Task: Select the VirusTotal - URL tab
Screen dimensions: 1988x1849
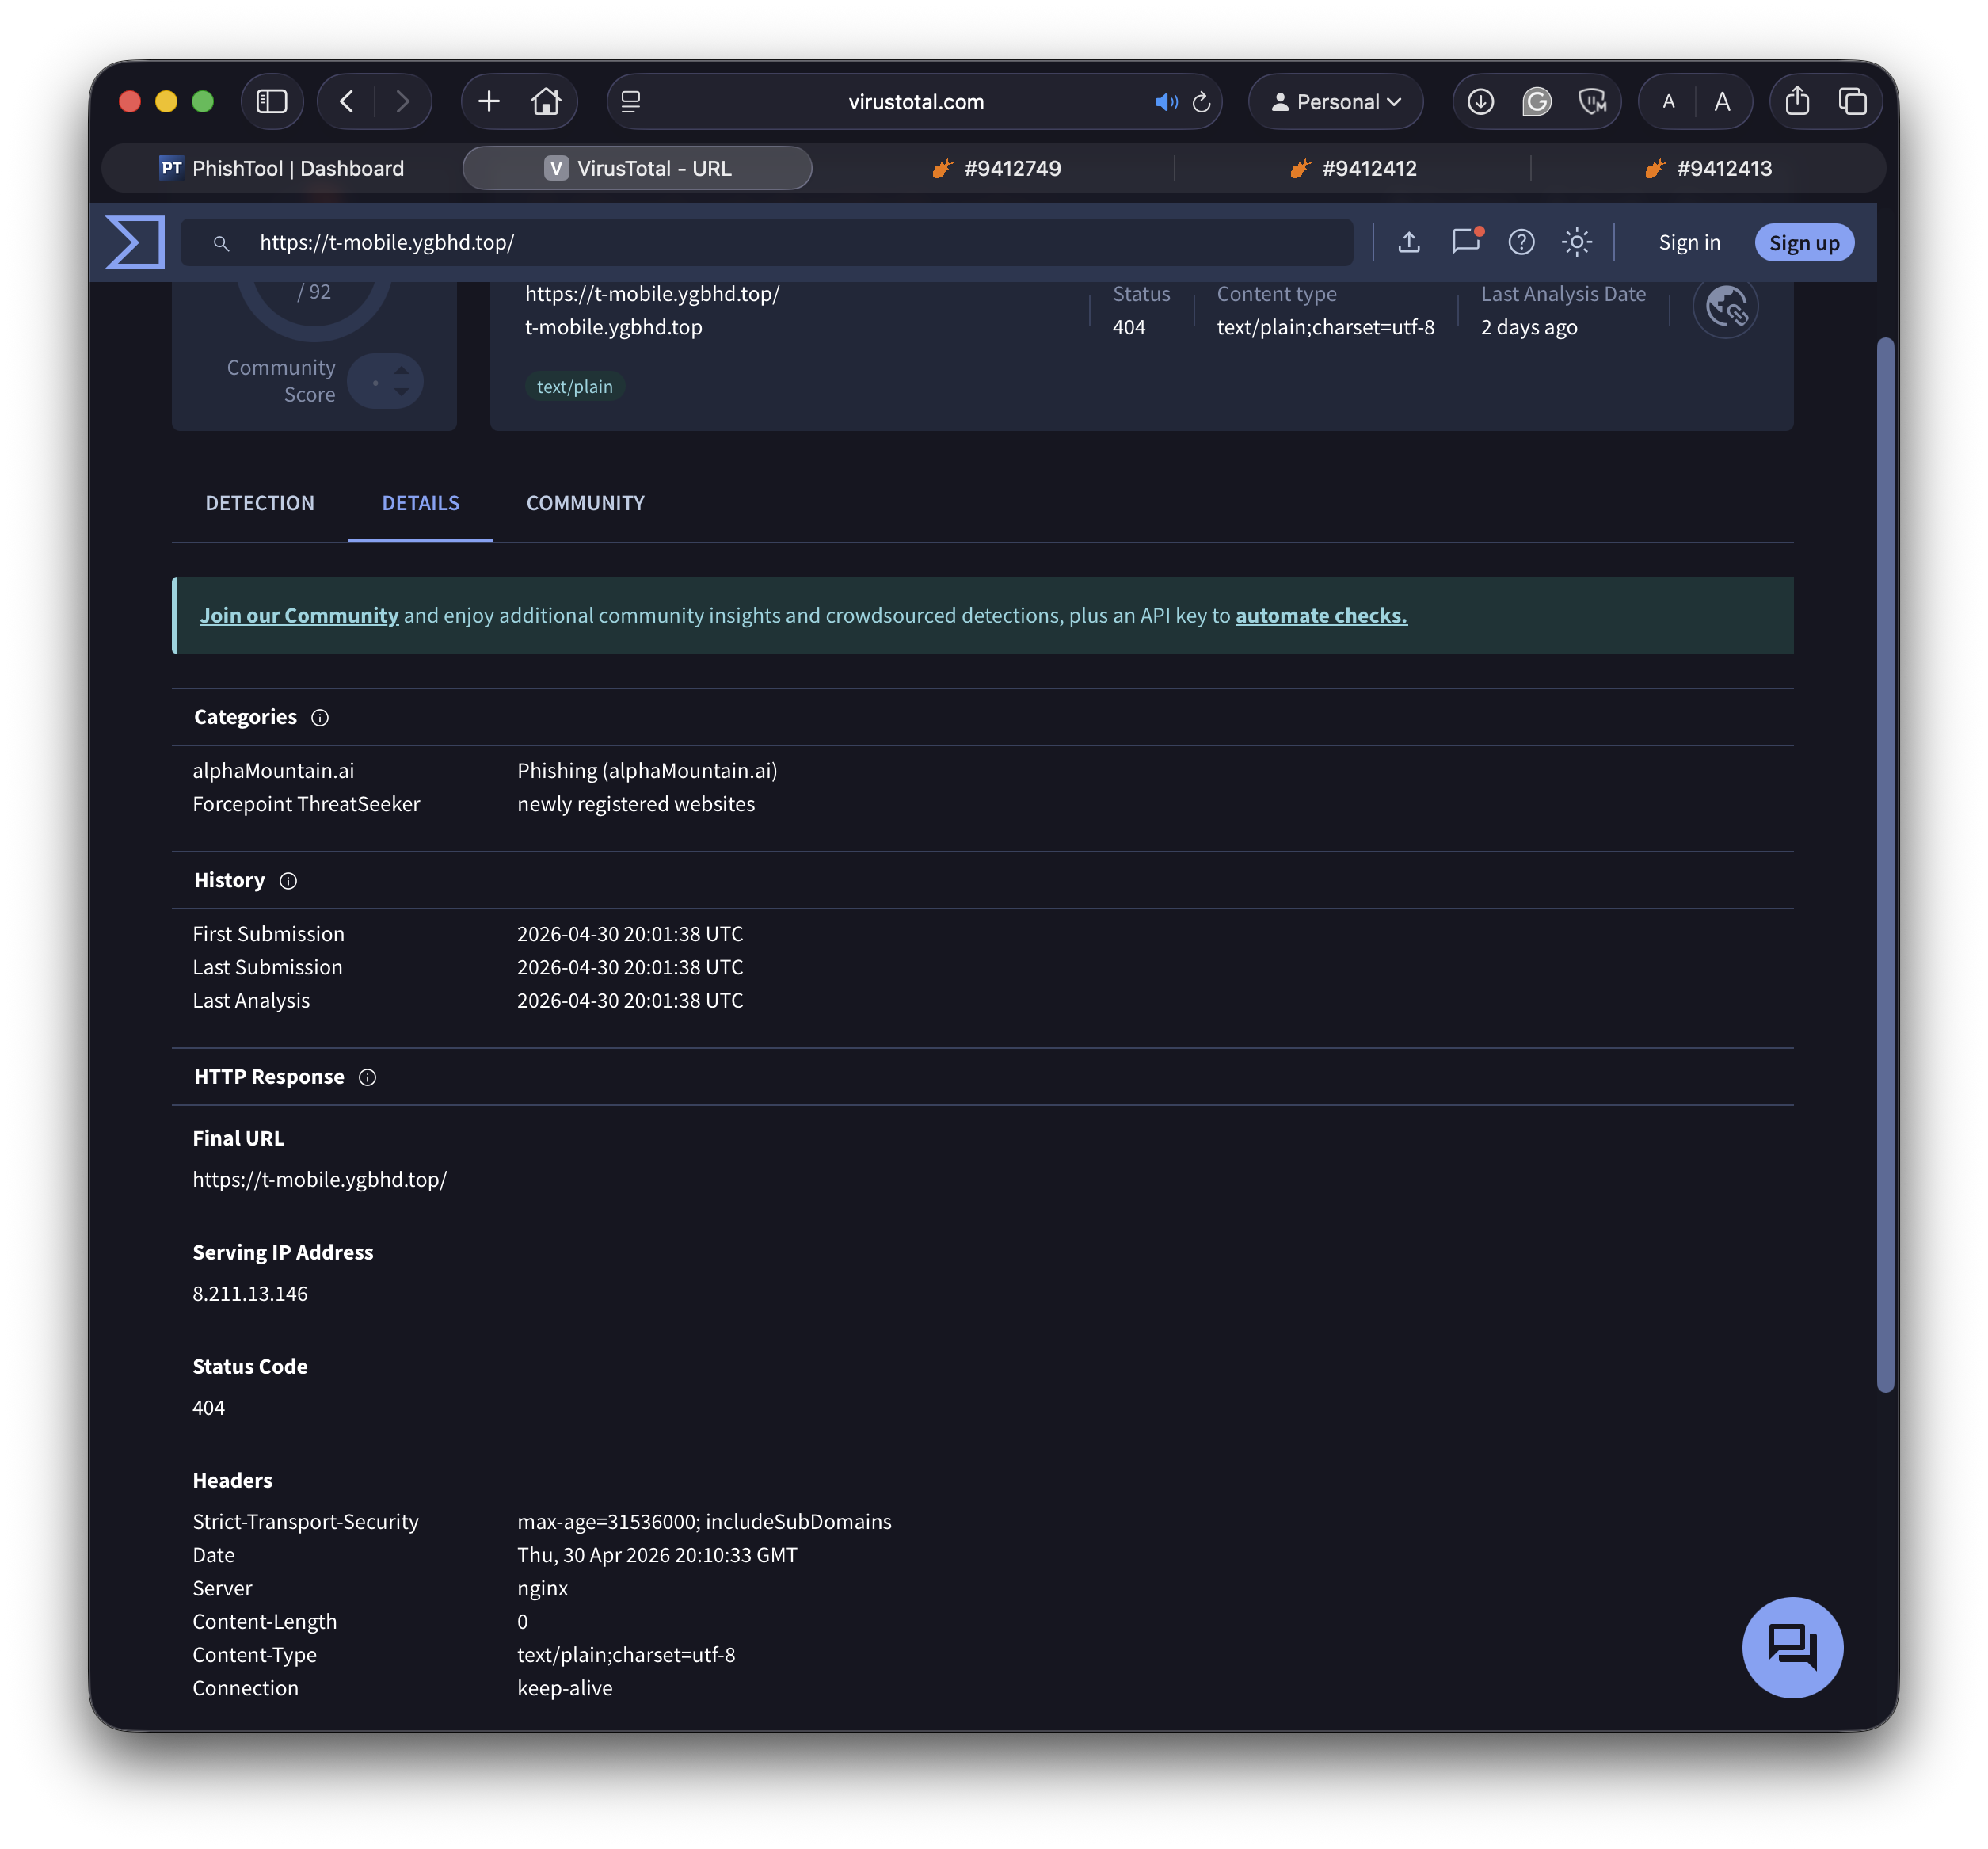Action: click(x=637, y=168)
